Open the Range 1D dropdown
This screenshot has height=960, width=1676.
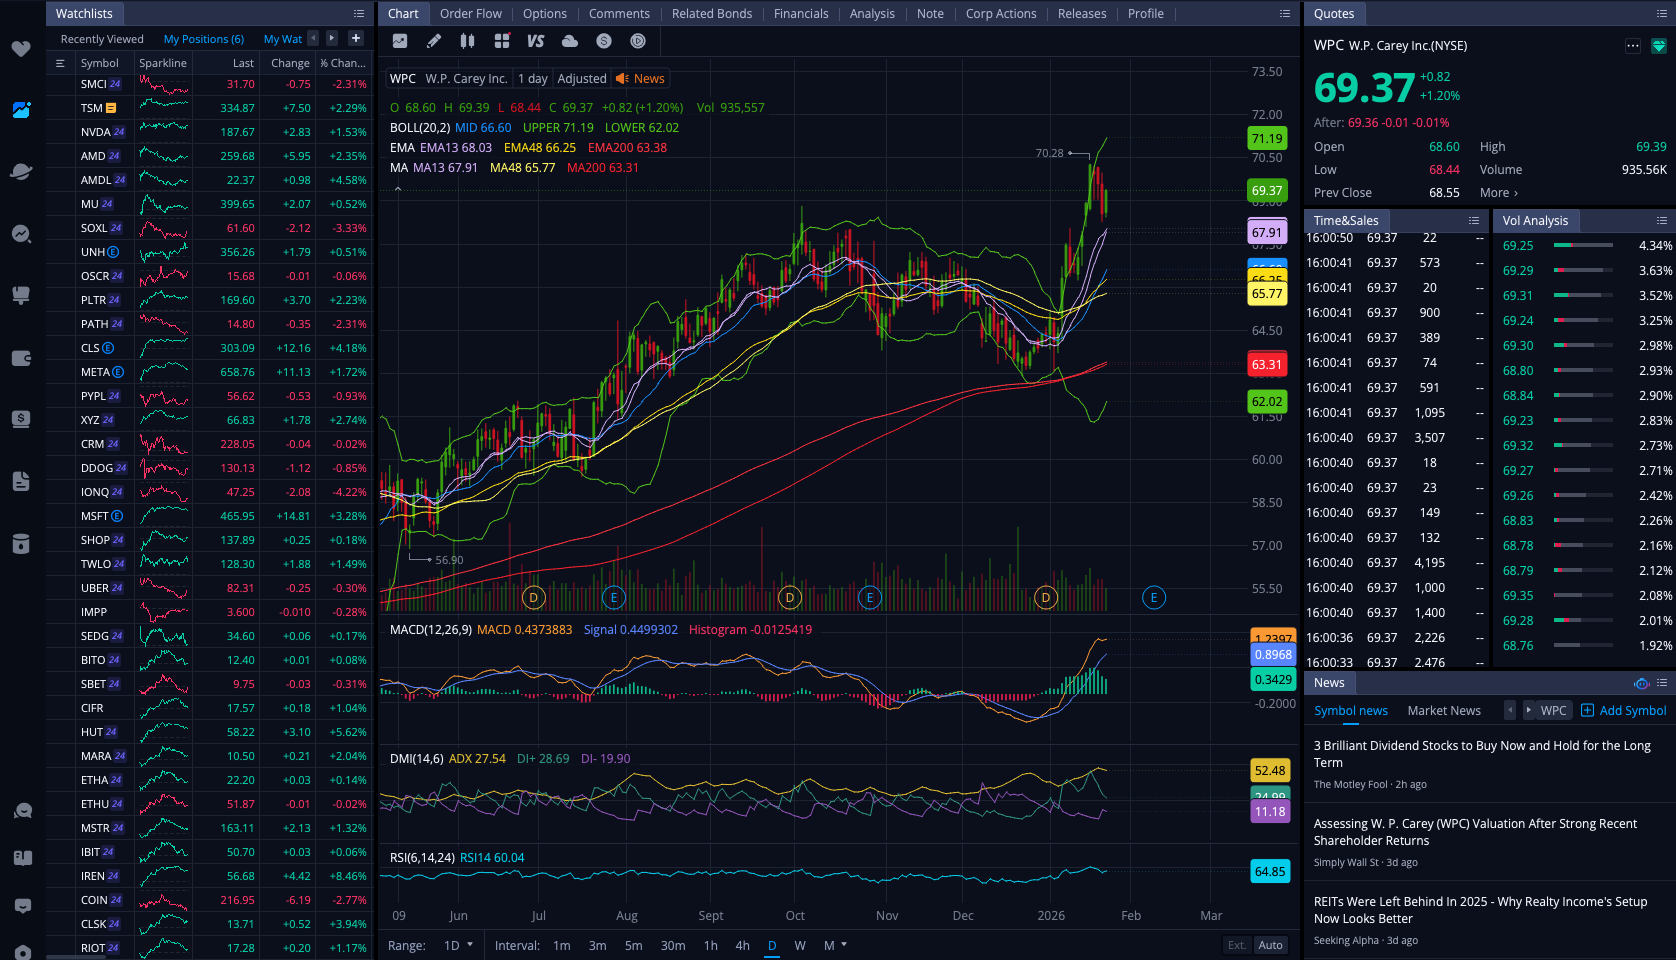point(458,945)
